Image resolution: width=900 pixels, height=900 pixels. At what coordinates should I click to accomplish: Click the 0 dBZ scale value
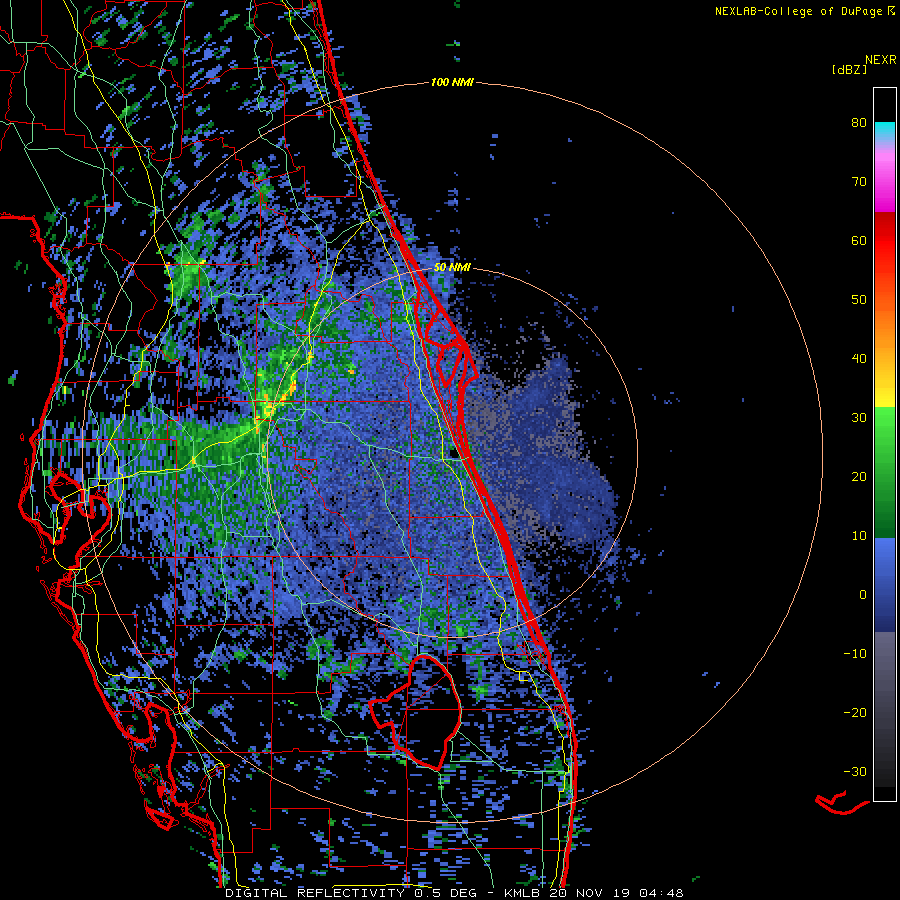[863, 595]
